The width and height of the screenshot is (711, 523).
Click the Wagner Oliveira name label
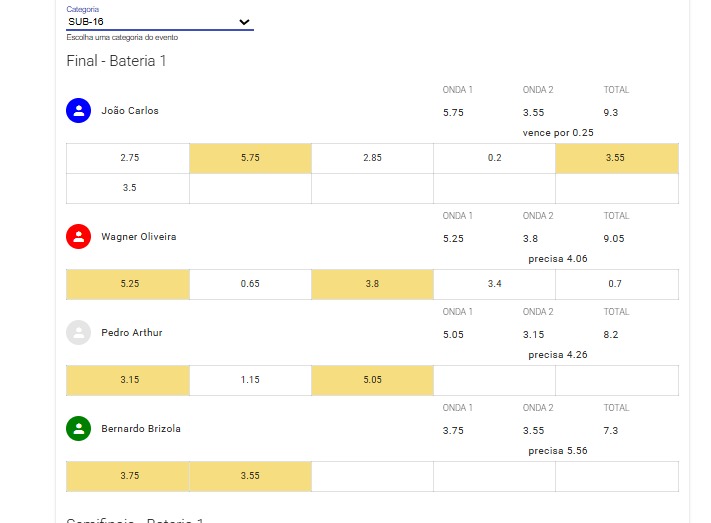[139, 237]
